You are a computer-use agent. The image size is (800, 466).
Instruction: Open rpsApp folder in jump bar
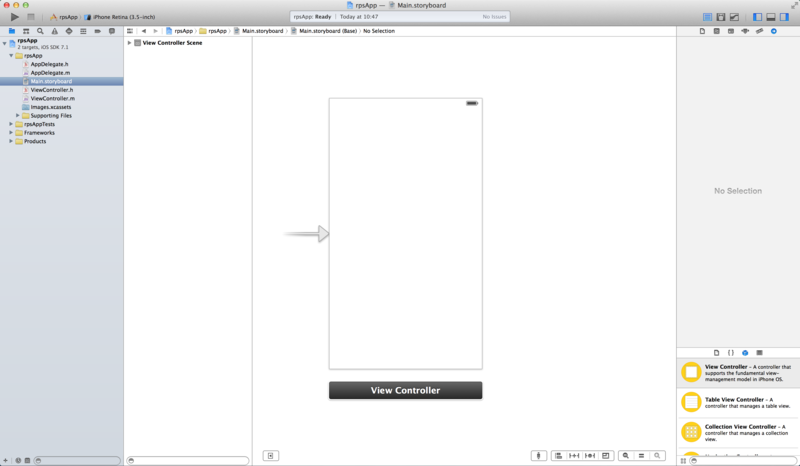(x=213, y=31)
